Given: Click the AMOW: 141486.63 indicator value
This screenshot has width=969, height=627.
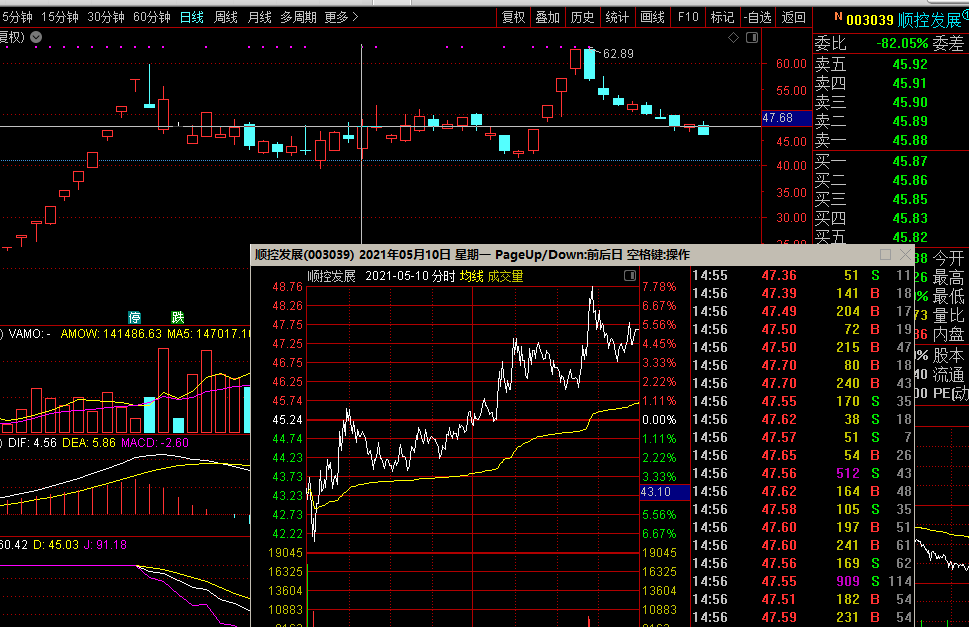Looking at the screenshot, I should (111, 334).
